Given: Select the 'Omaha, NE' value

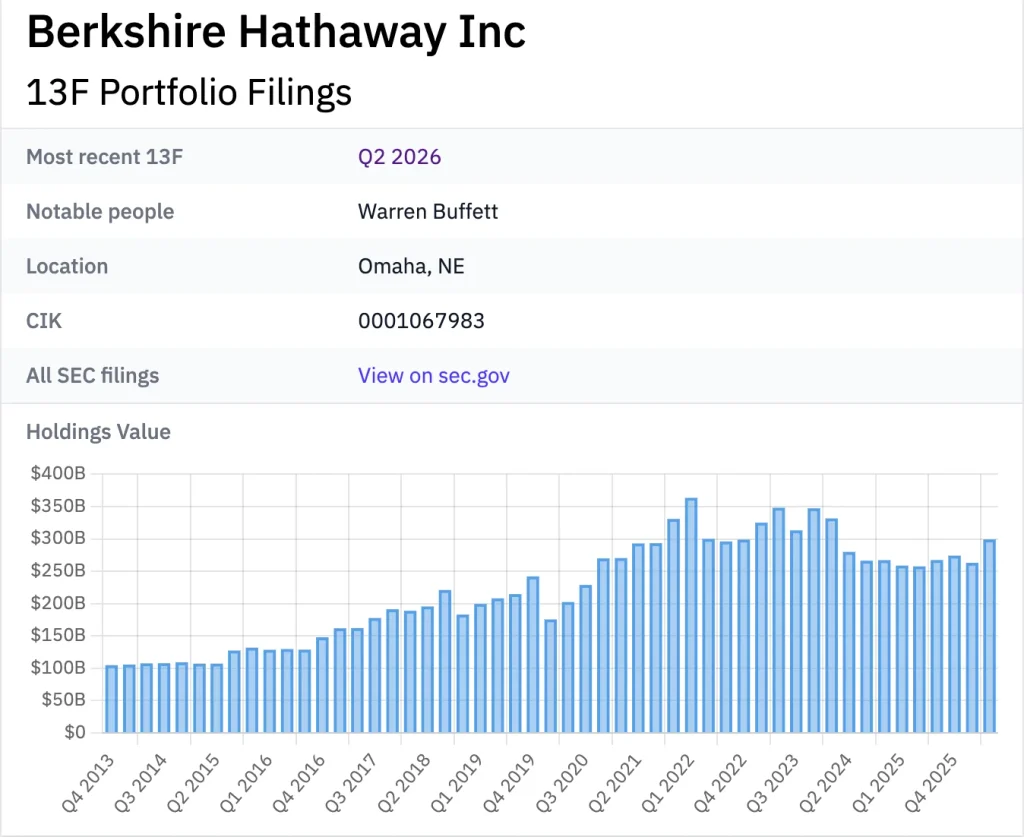Looking at the screenshot, I should coord(411,266).
